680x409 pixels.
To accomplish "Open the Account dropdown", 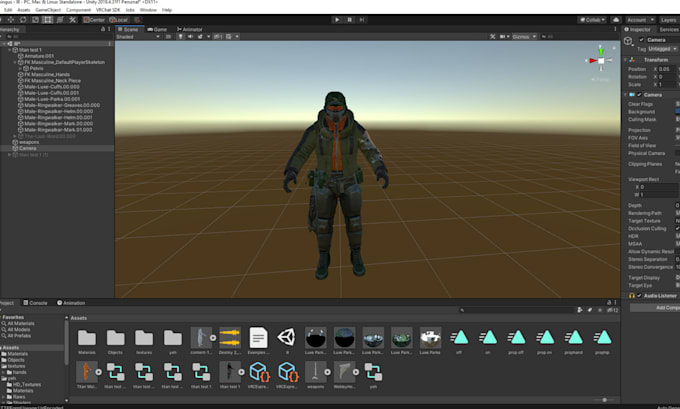I will pyautogui.click(x=640, y=20).
